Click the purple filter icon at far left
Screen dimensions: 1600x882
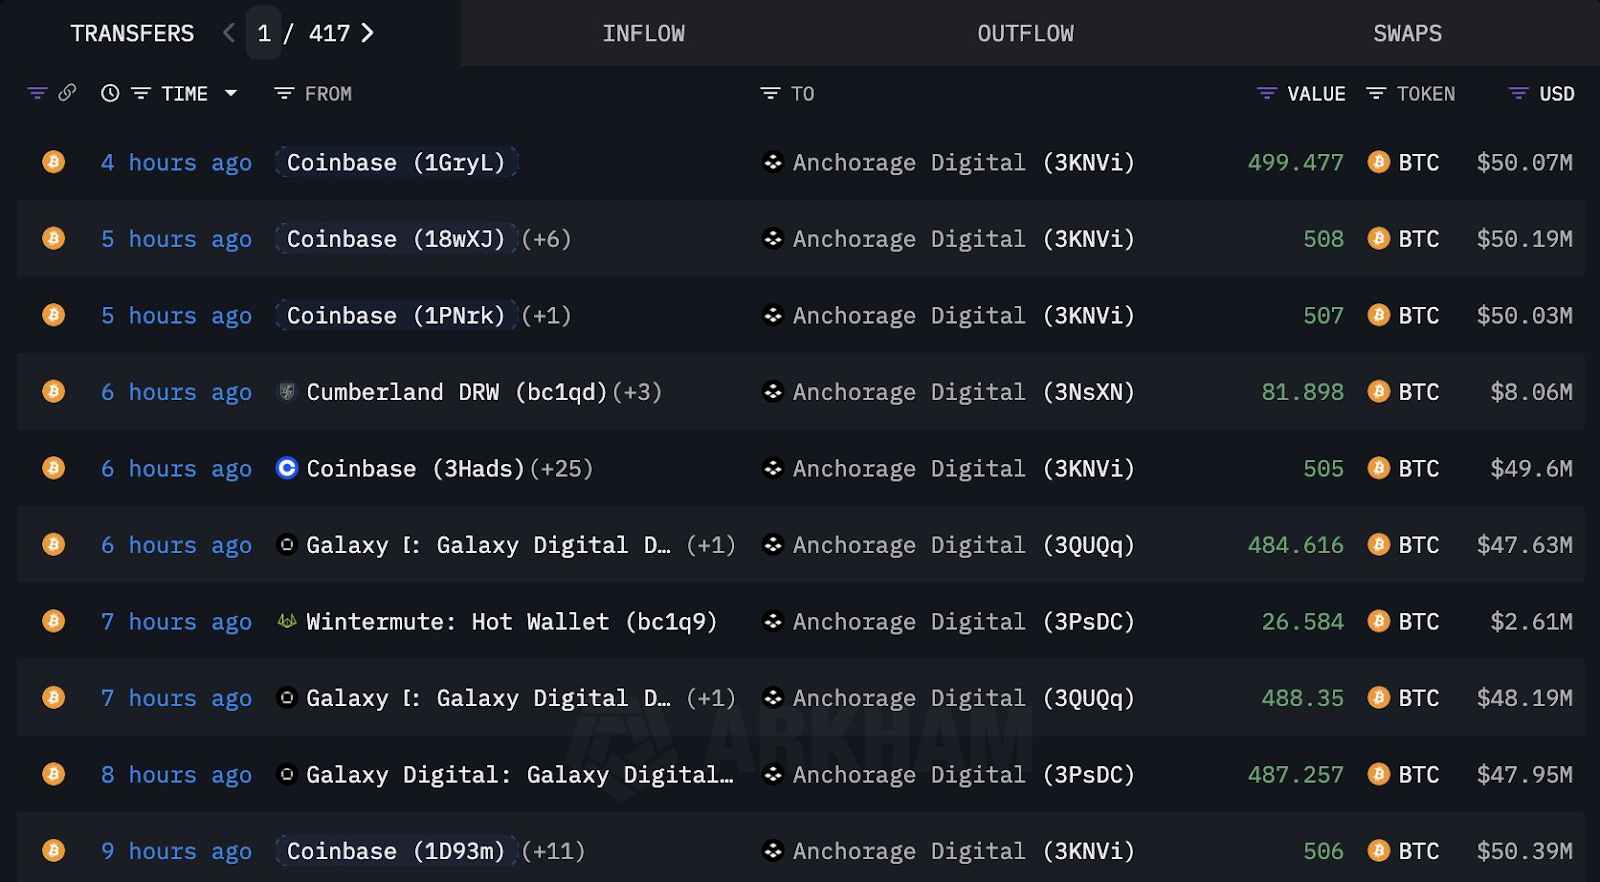tap(37, 93)
